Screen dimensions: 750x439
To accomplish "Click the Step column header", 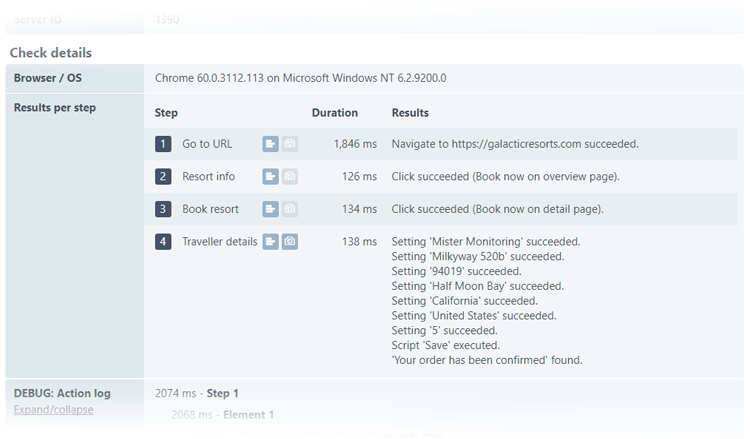I will click(166, 113).
